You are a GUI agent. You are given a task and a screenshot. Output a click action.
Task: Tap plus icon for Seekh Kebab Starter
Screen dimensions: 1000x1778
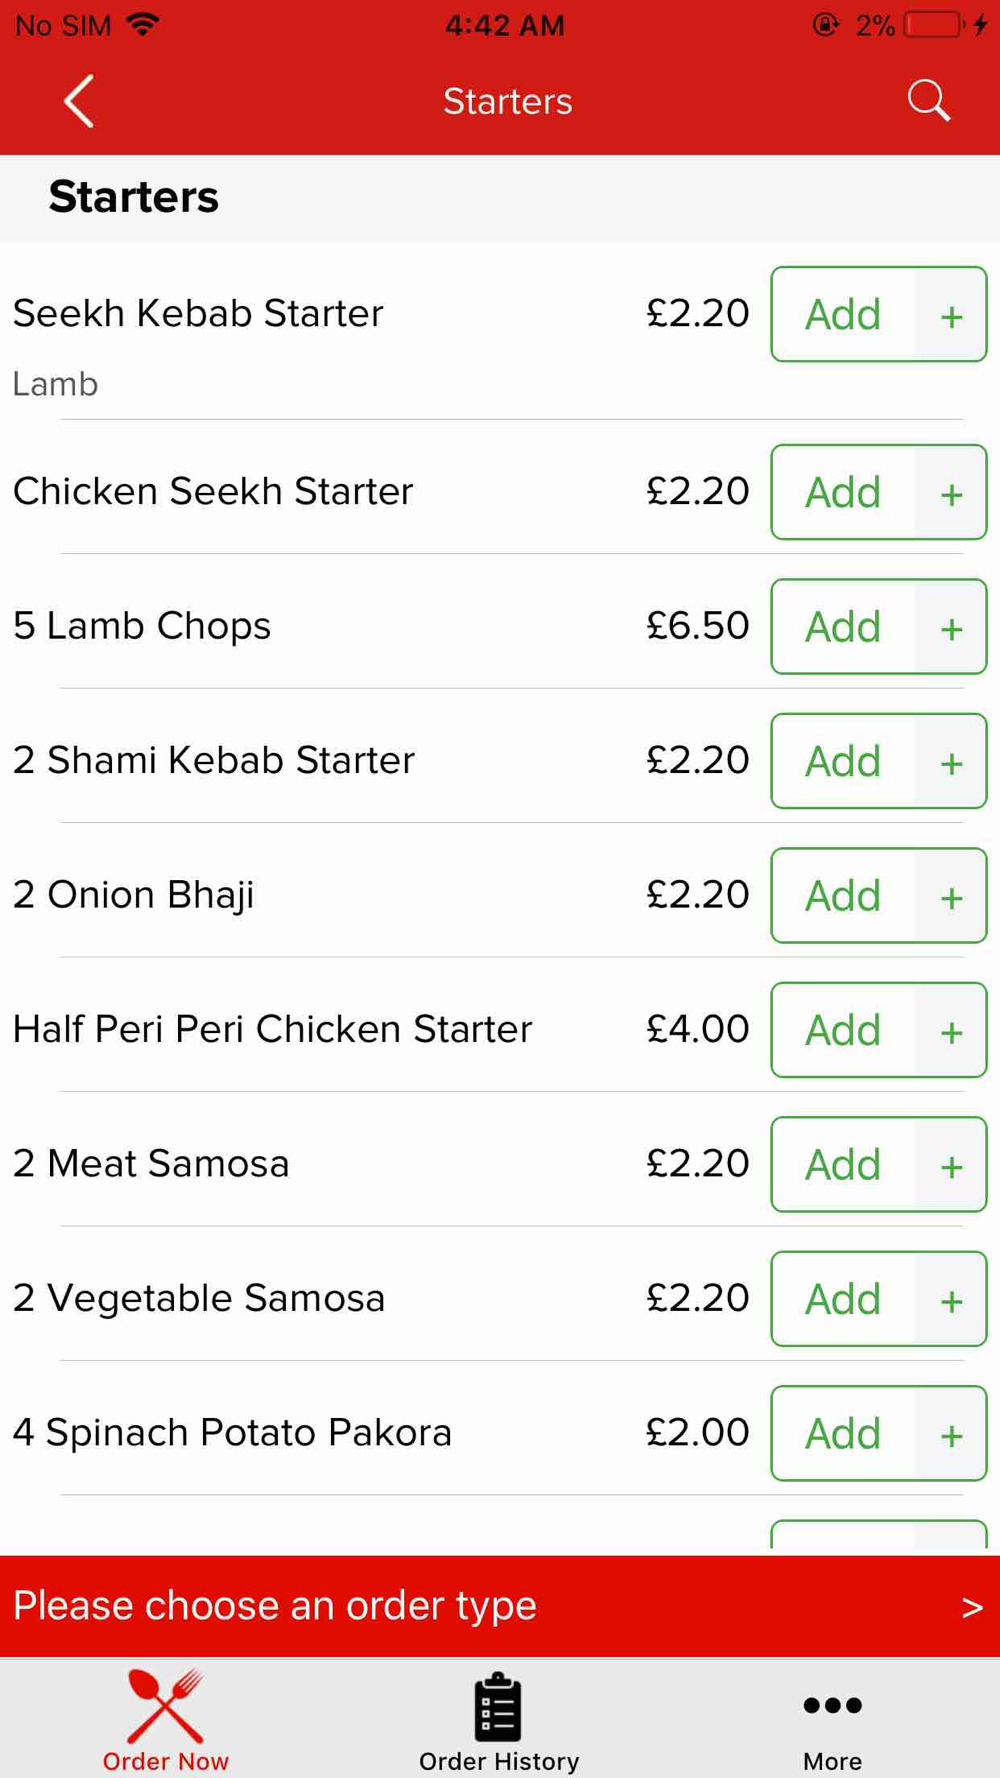(x=951, y=315)
